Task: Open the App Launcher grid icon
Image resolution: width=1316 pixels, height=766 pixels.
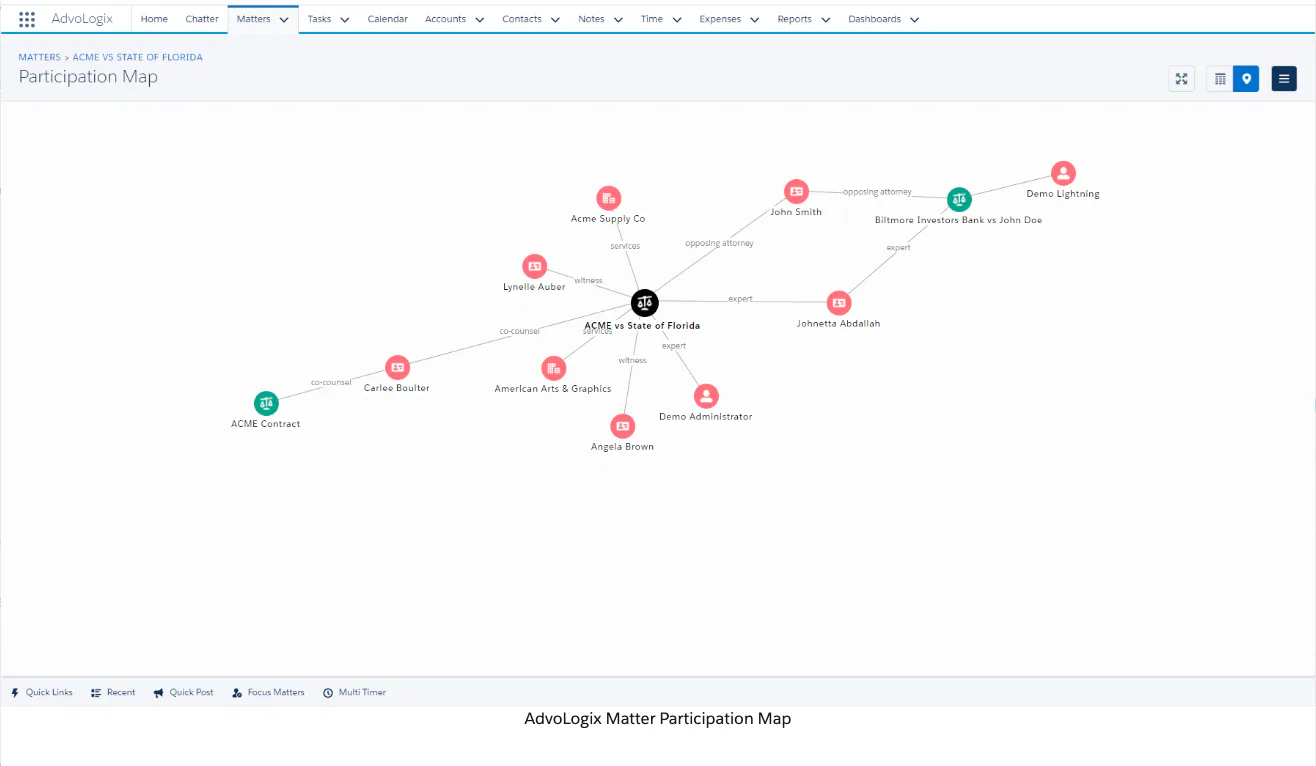Action: click(27, 19)
